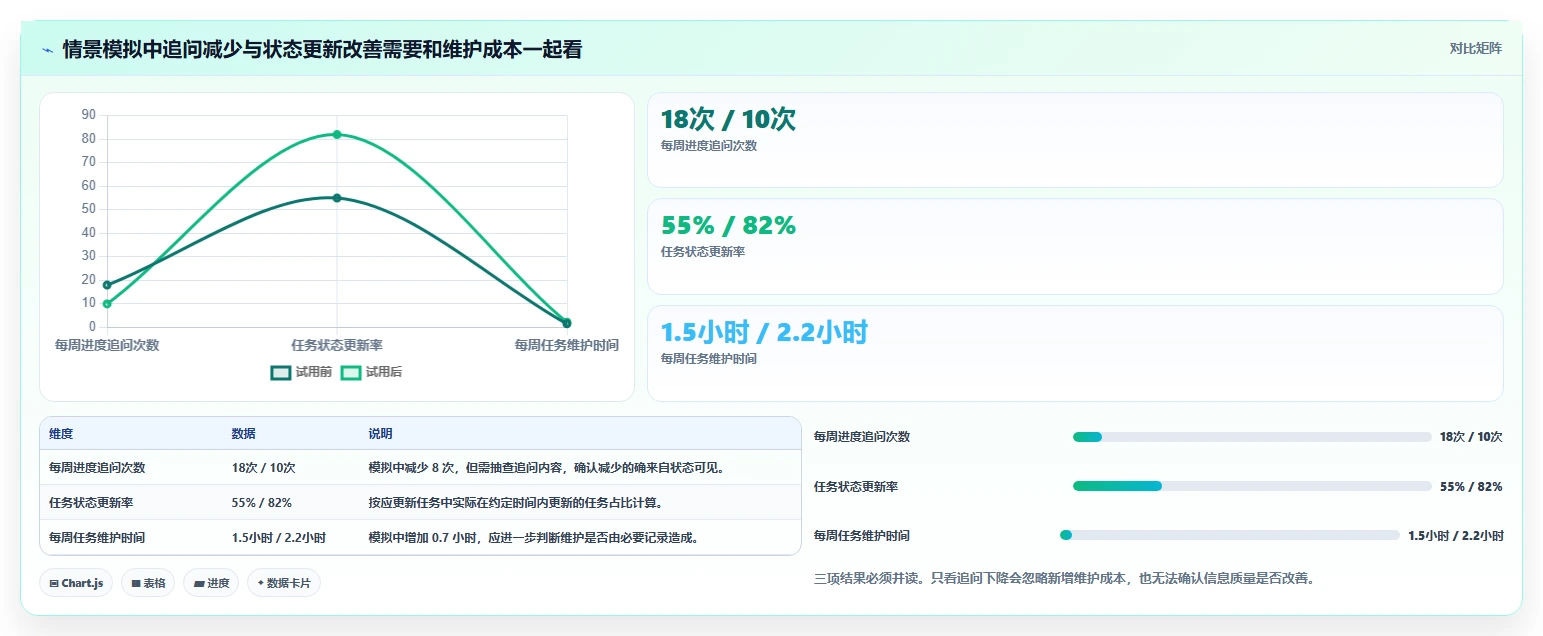Image resolution: width=1543 pixels, height=636 pixels.
Task: Click the progress row label 任务状态更新率
Action: click(x=856, y=486)
